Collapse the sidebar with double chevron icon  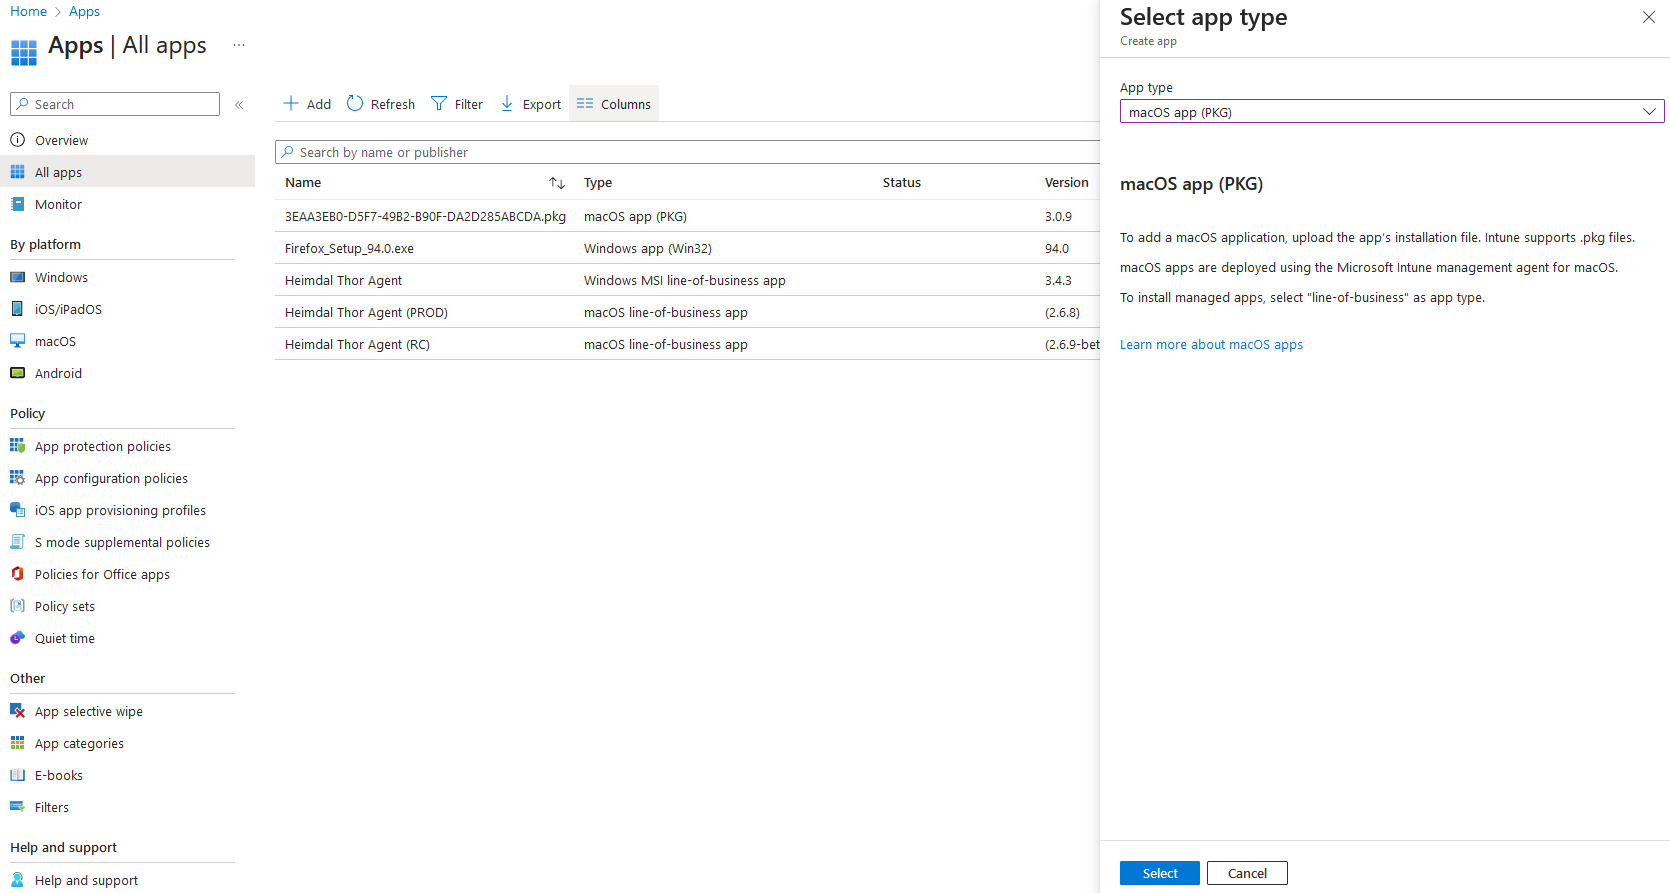[x=239, y=104]
